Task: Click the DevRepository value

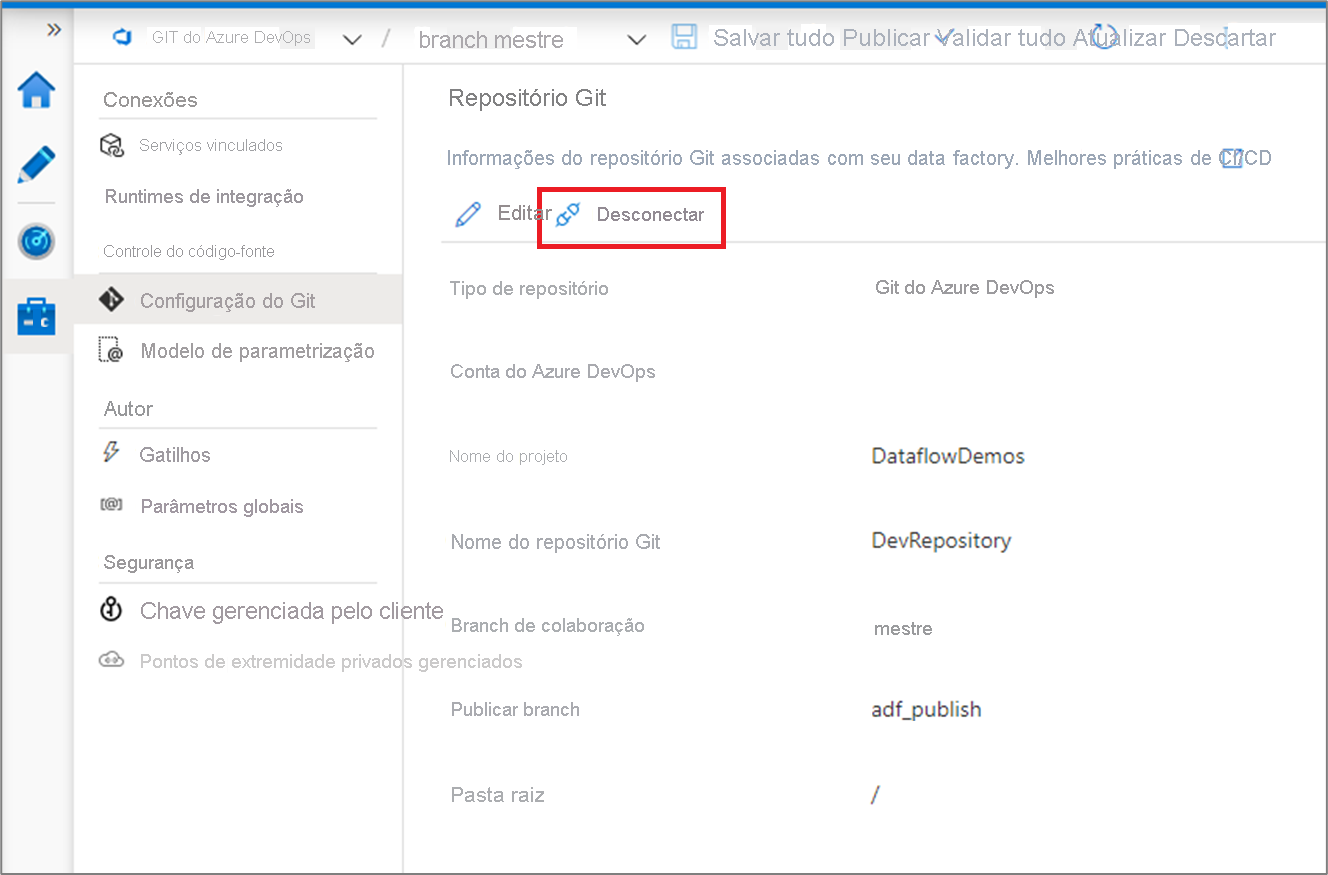Action: pyautogui.click(x=942, y=541)
